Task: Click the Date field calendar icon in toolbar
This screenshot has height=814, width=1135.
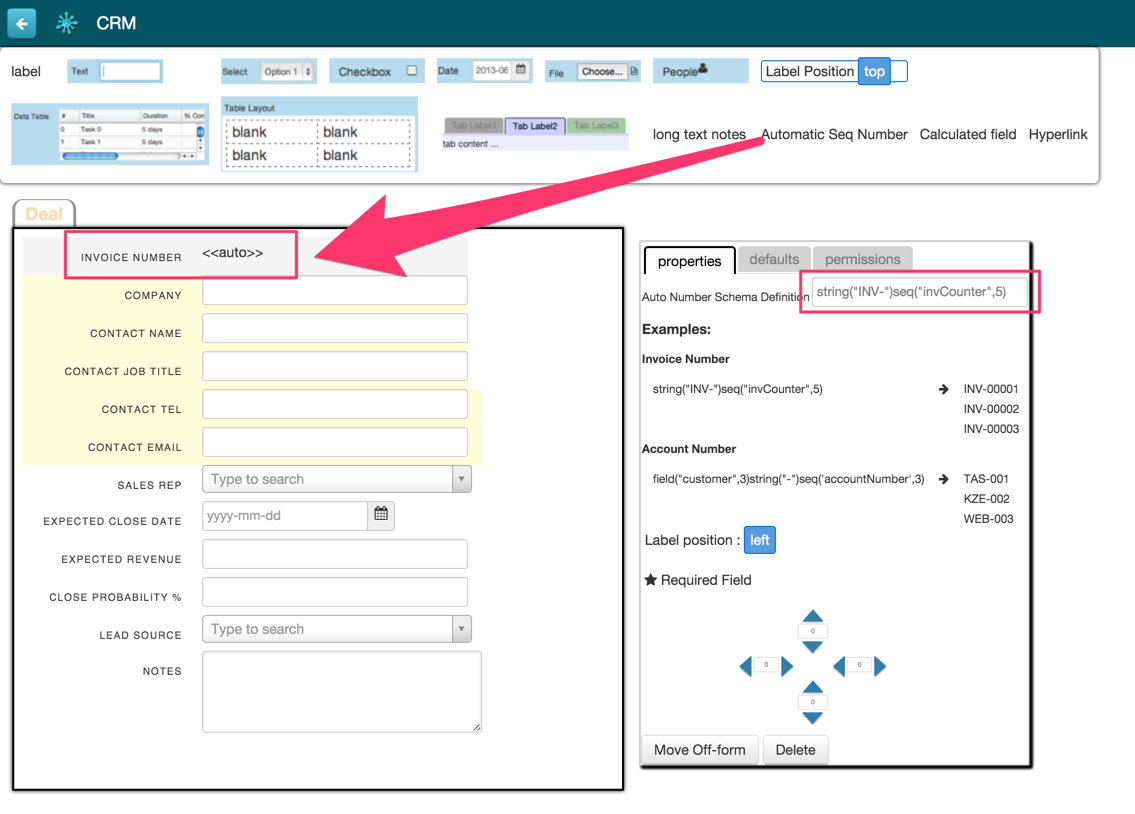Action: point(520,69)
